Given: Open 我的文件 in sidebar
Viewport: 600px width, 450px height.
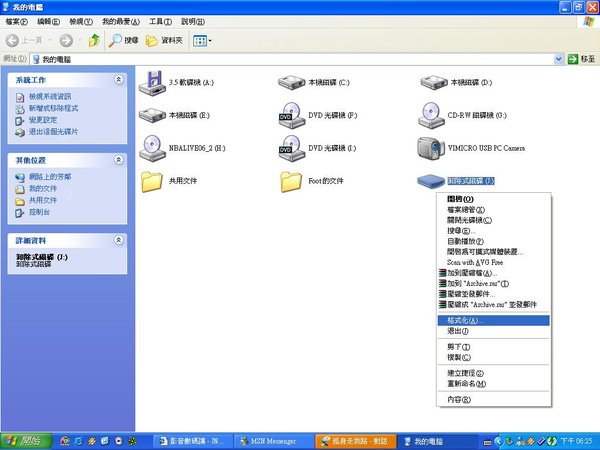Looking at the screenshot, I should (42, 189).
